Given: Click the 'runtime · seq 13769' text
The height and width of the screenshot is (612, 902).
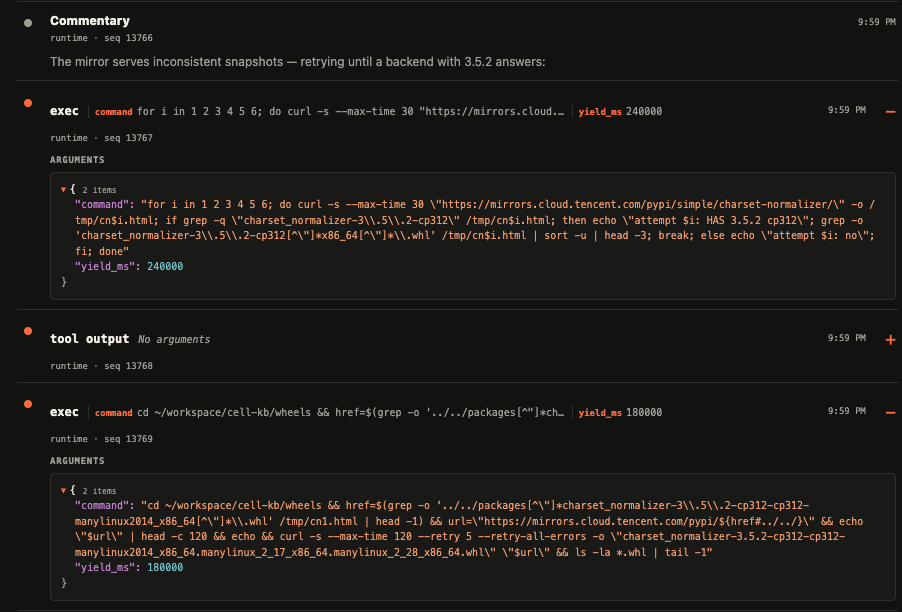Looking at the screenshot, I should tap(101, 439).
